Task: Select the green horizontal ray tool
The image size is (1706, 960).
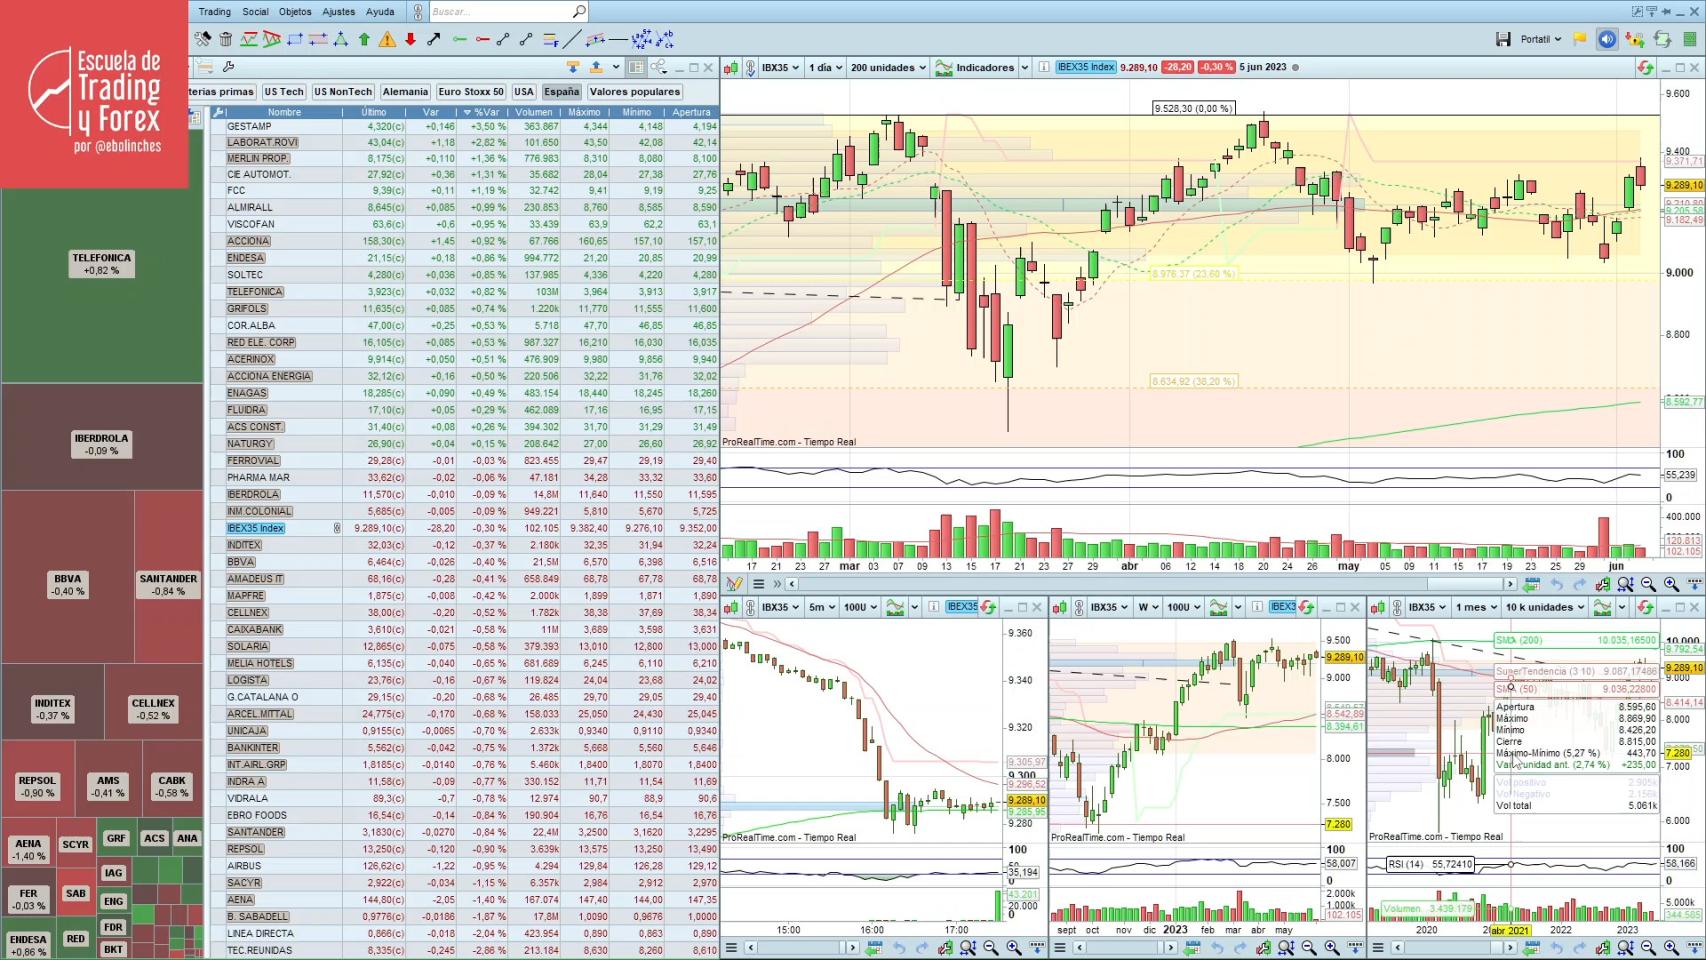Action: point(460,39)
